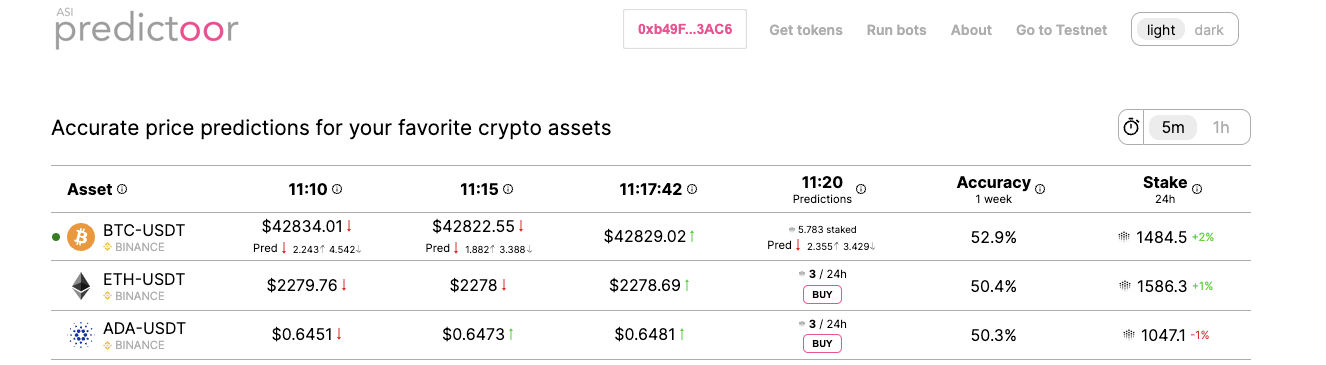Switch theme to dark mode
This screenshot has height=365, width=1326.
[1209, 30]
